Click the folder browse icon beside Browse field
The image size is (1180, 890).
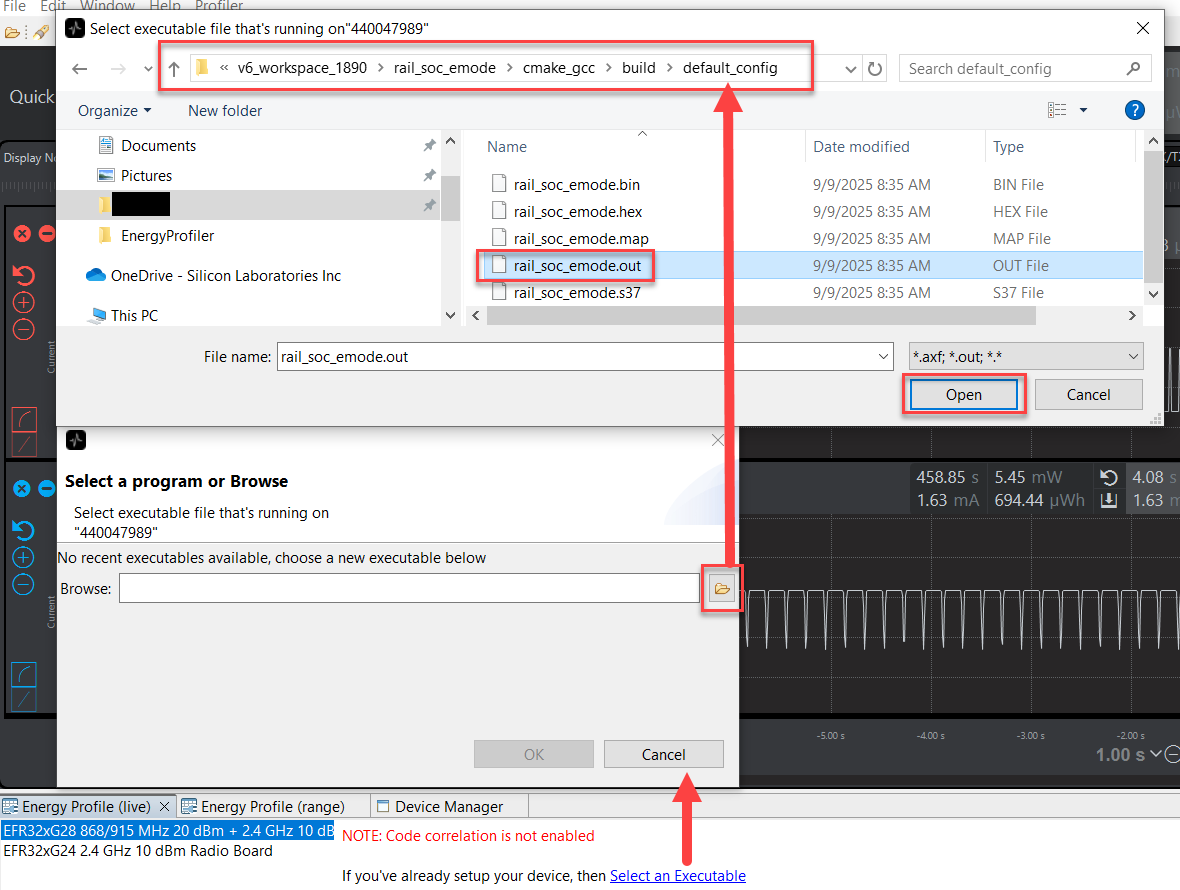point(721,589)
